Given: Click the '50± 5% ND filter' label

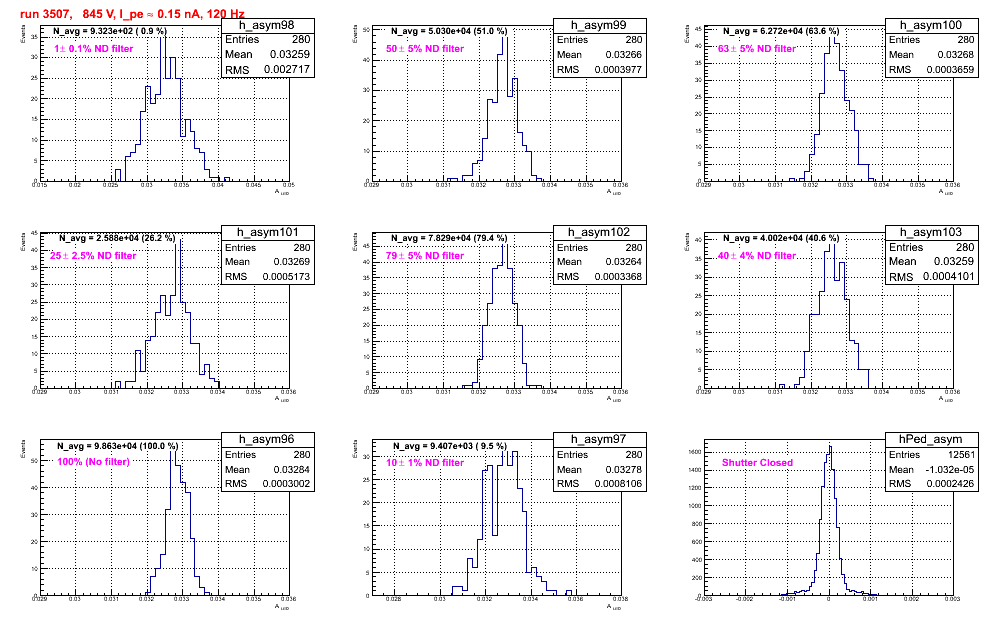Looking at the screenshot, I should pos(425,49).
